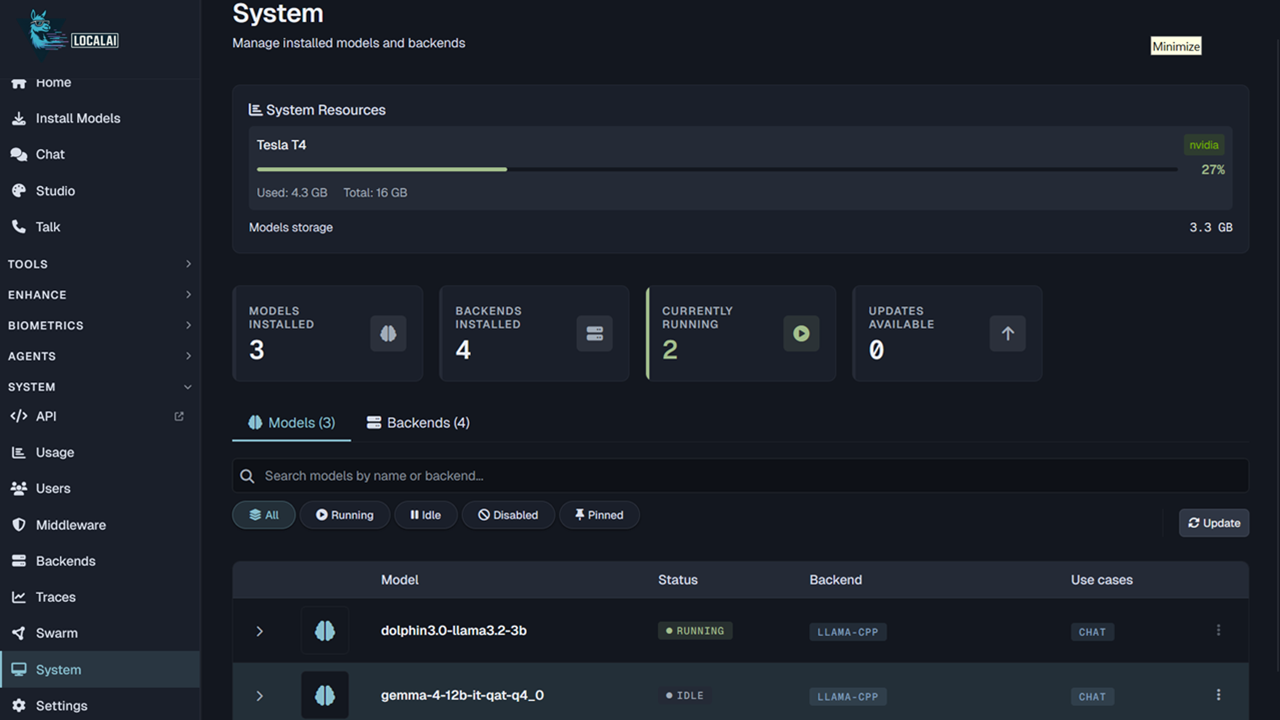Click the 27% usage value

(x=1213, y=170)
